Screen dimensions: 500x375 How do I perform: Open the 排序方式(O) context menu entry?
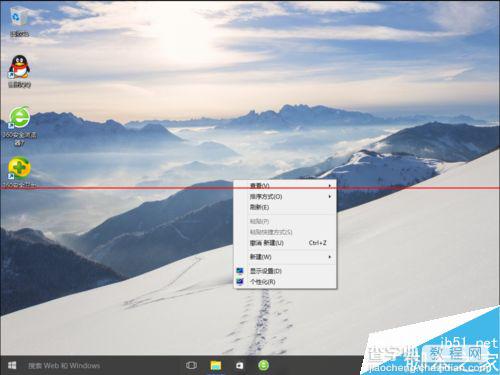tap(285, 197)
